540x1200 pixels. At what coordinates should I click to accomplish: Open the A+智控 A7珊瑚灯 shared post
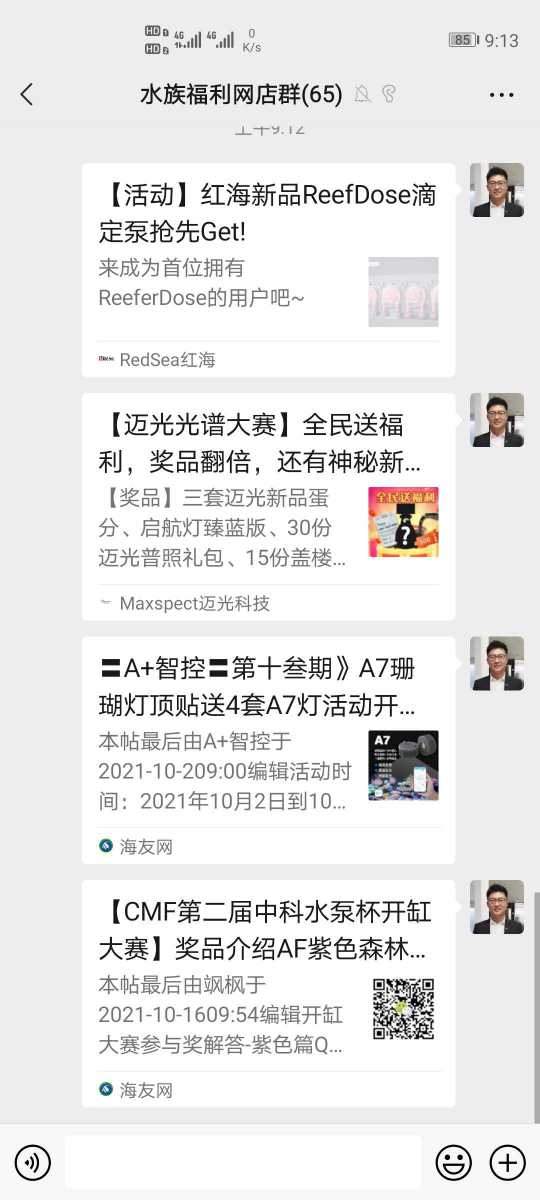coord(268,750)
